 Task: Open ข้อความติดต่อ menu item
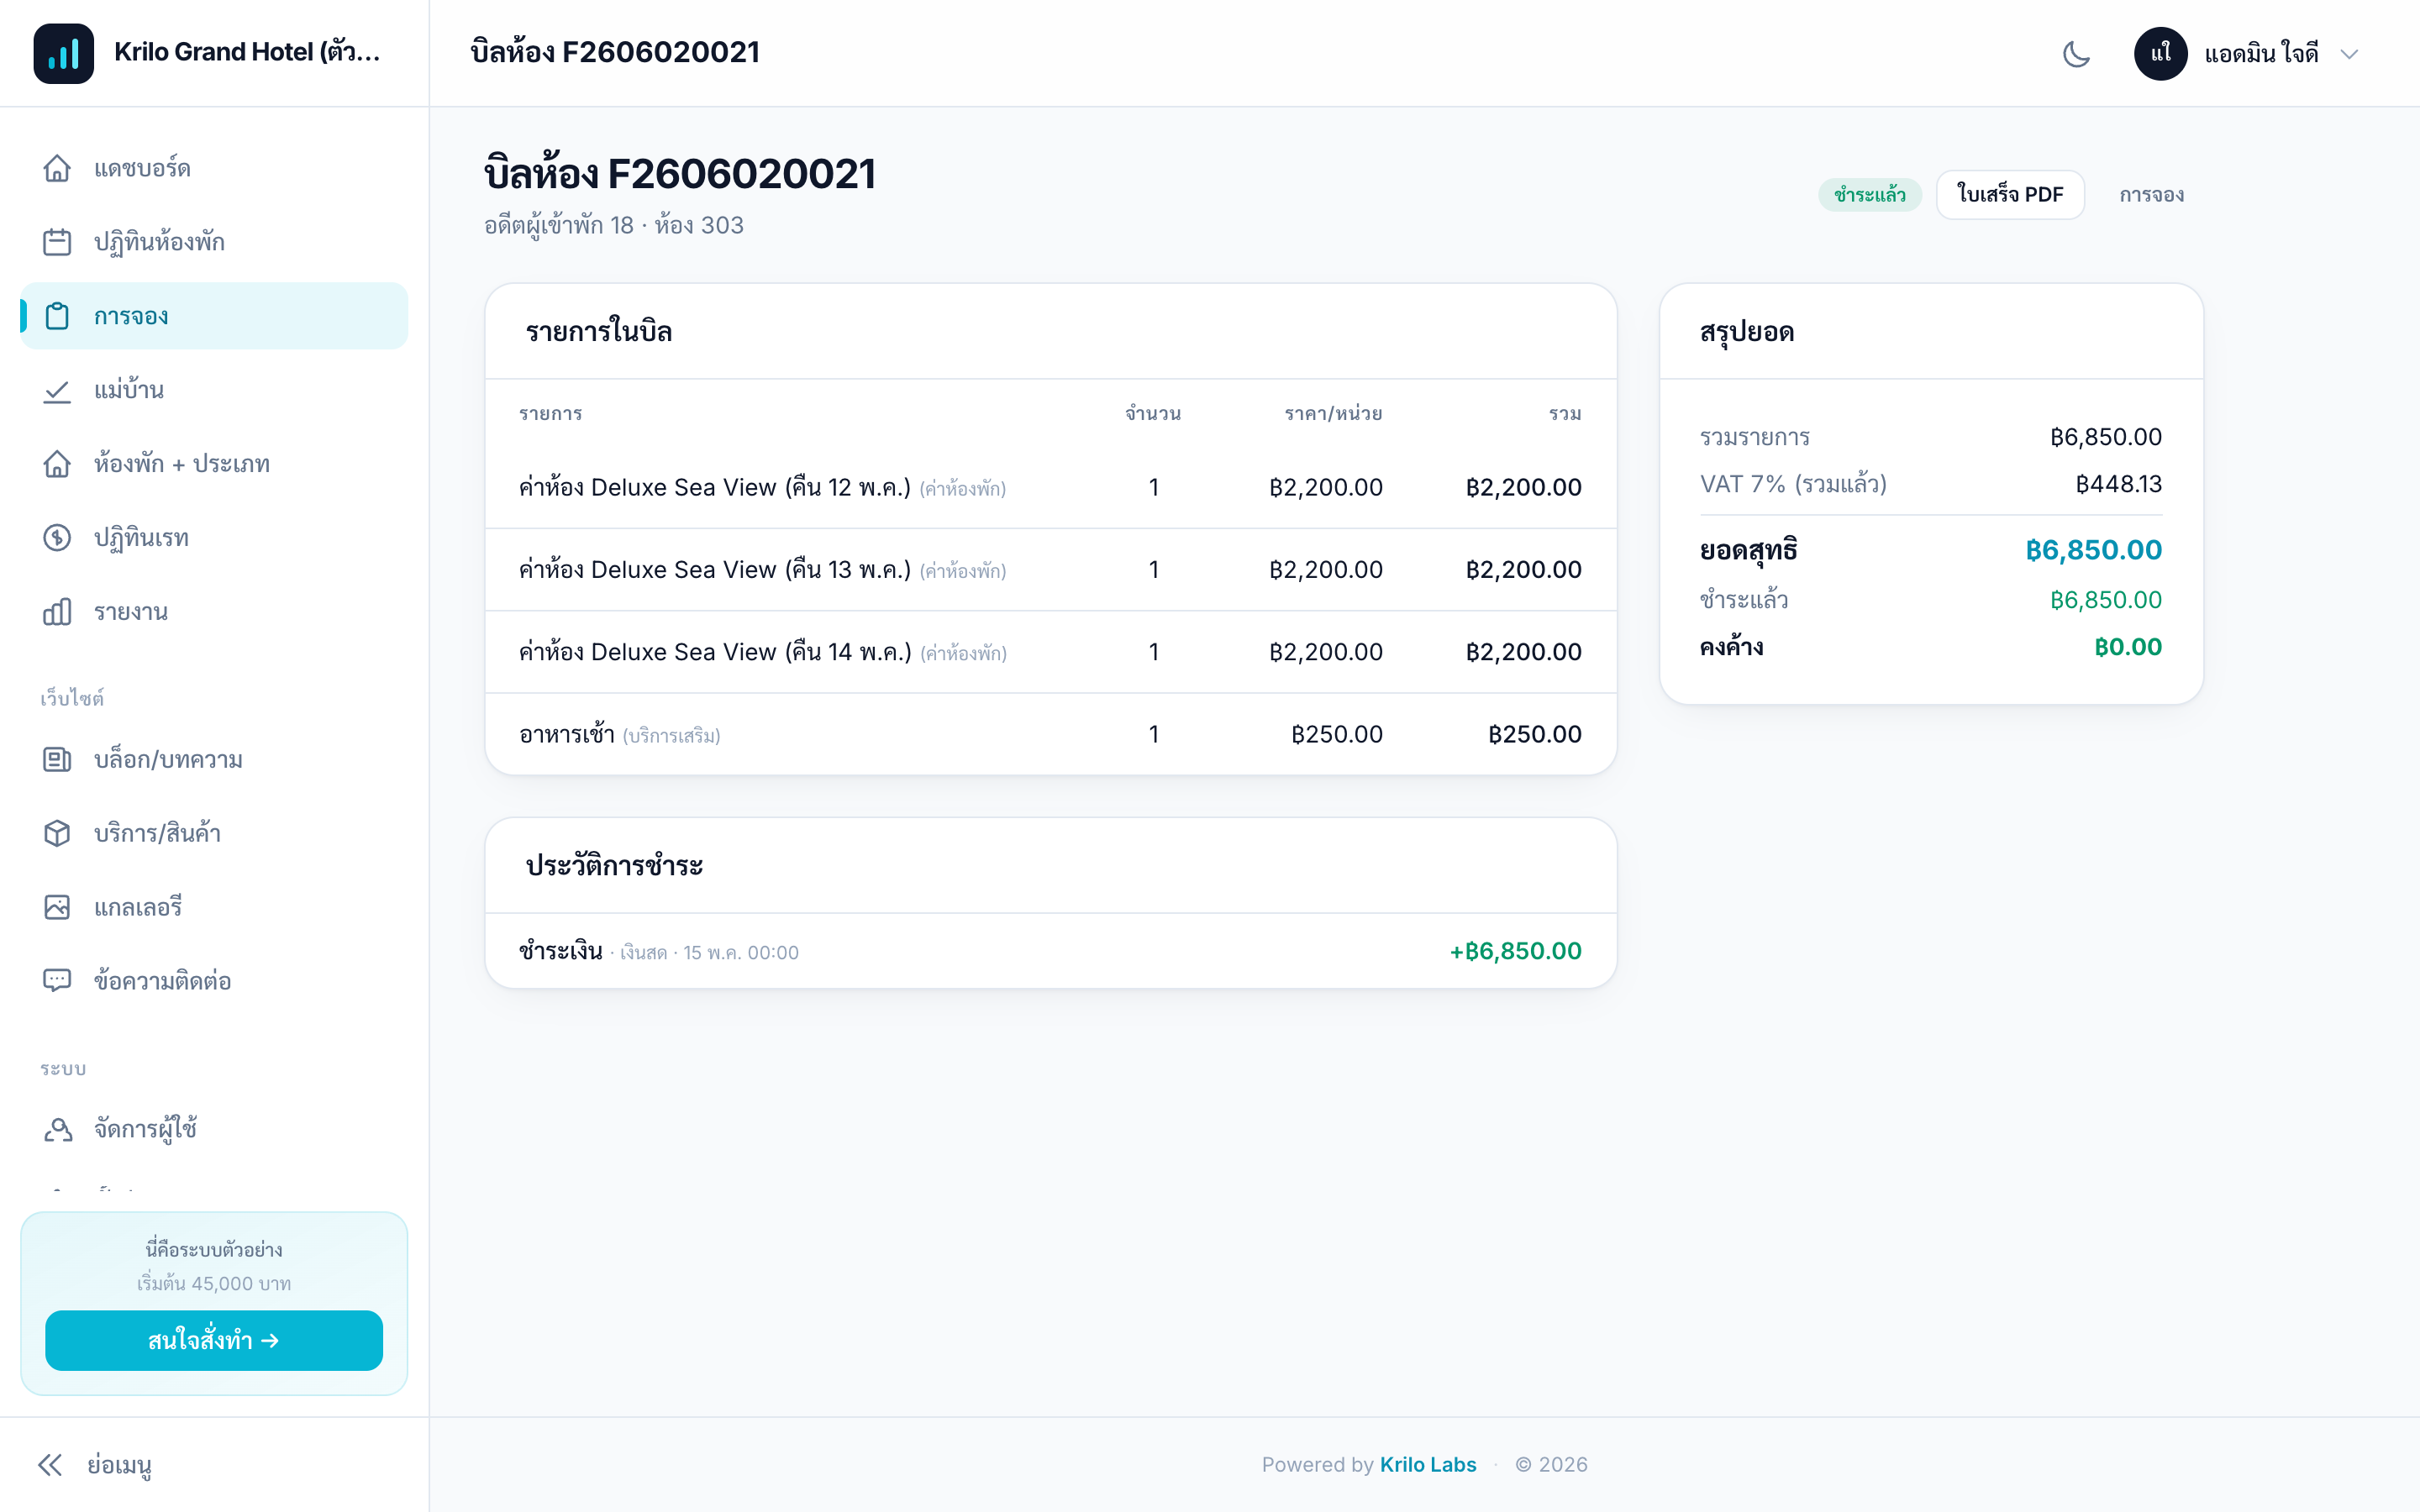click(214, 981)
